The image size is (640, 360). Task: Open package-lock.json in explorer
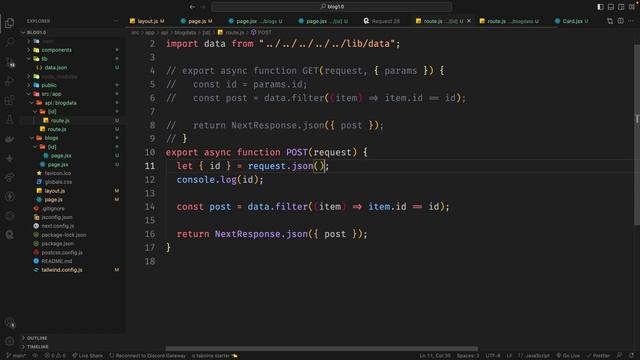tap(73, 235)
